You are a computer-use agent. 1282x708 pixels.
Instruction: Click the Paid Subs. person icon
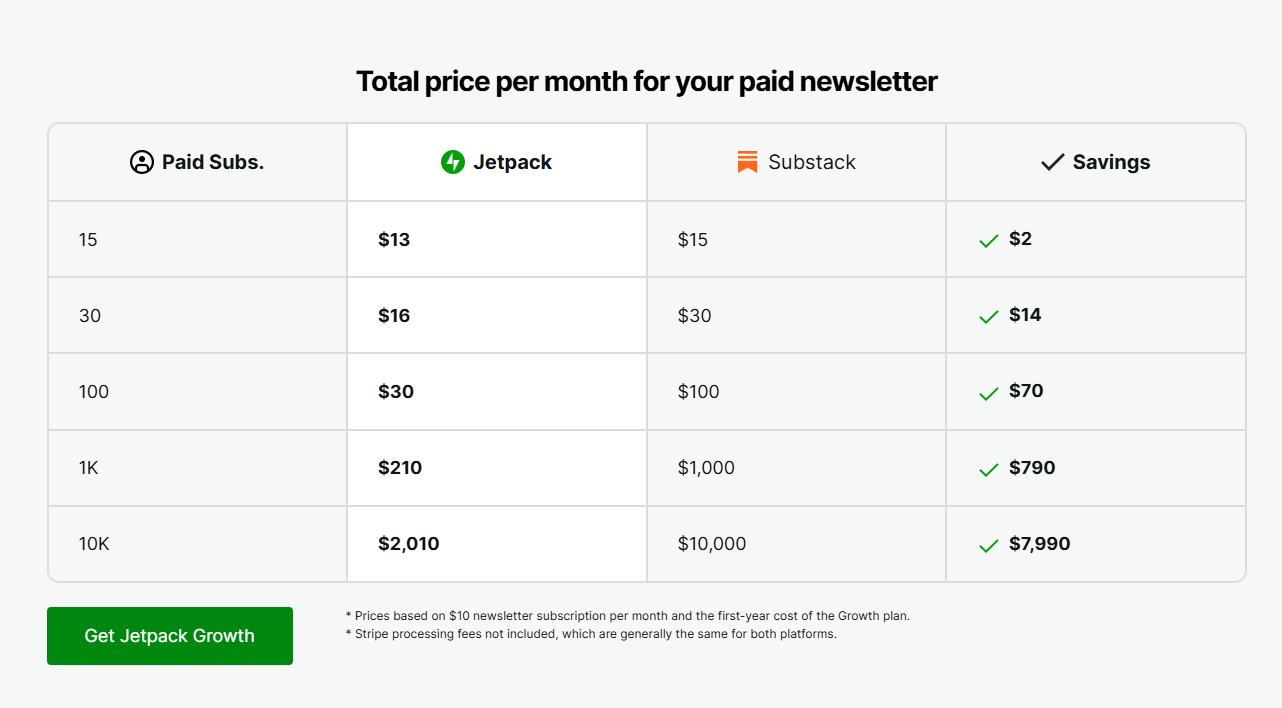142,162
